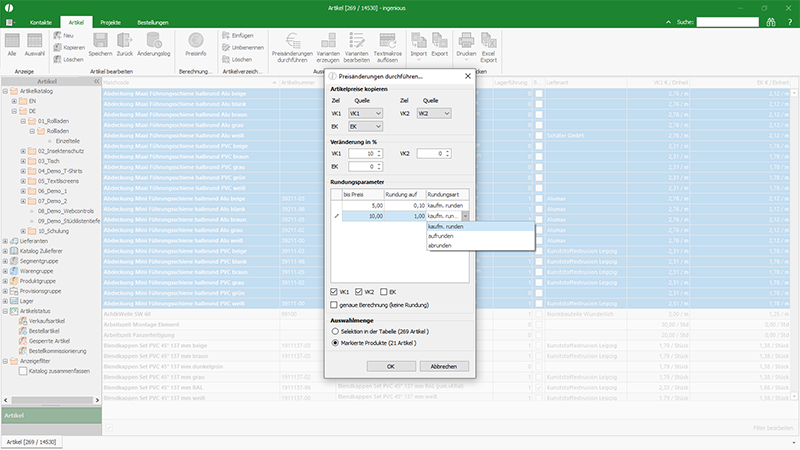Image resolution: width=800 pixels, height=450 pixels.
Task: Switch to the Bestellungen tab
Action: pyautogui.click(x=153, y=22)
